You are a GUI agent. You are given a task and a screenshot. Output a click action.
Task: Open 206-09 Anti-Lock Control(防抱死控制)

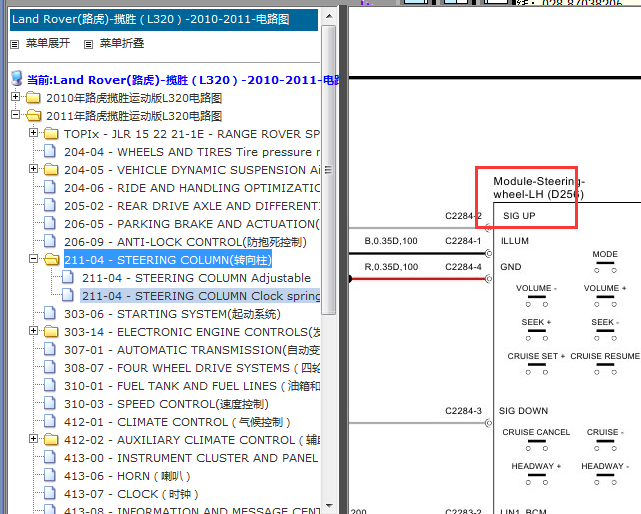click(x=185, y=242)
